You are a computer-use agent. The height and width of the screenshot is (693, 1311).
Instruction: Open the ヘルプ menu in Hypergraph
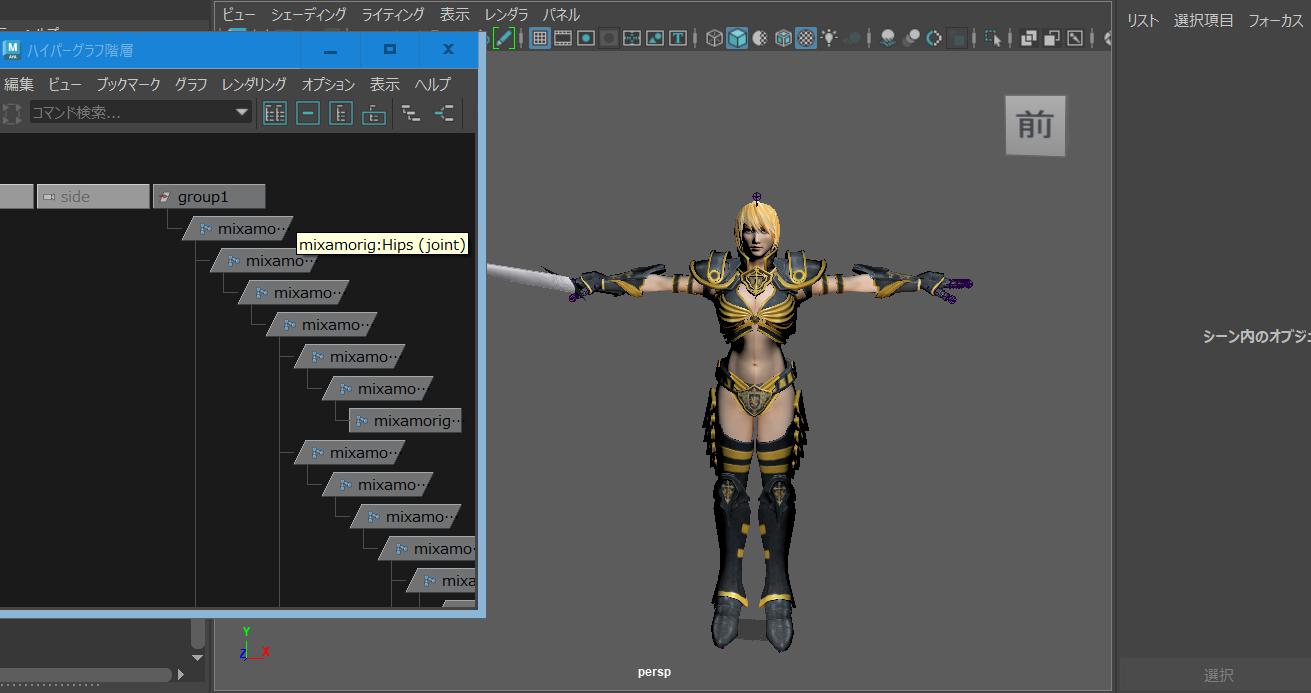click(433, 84)
